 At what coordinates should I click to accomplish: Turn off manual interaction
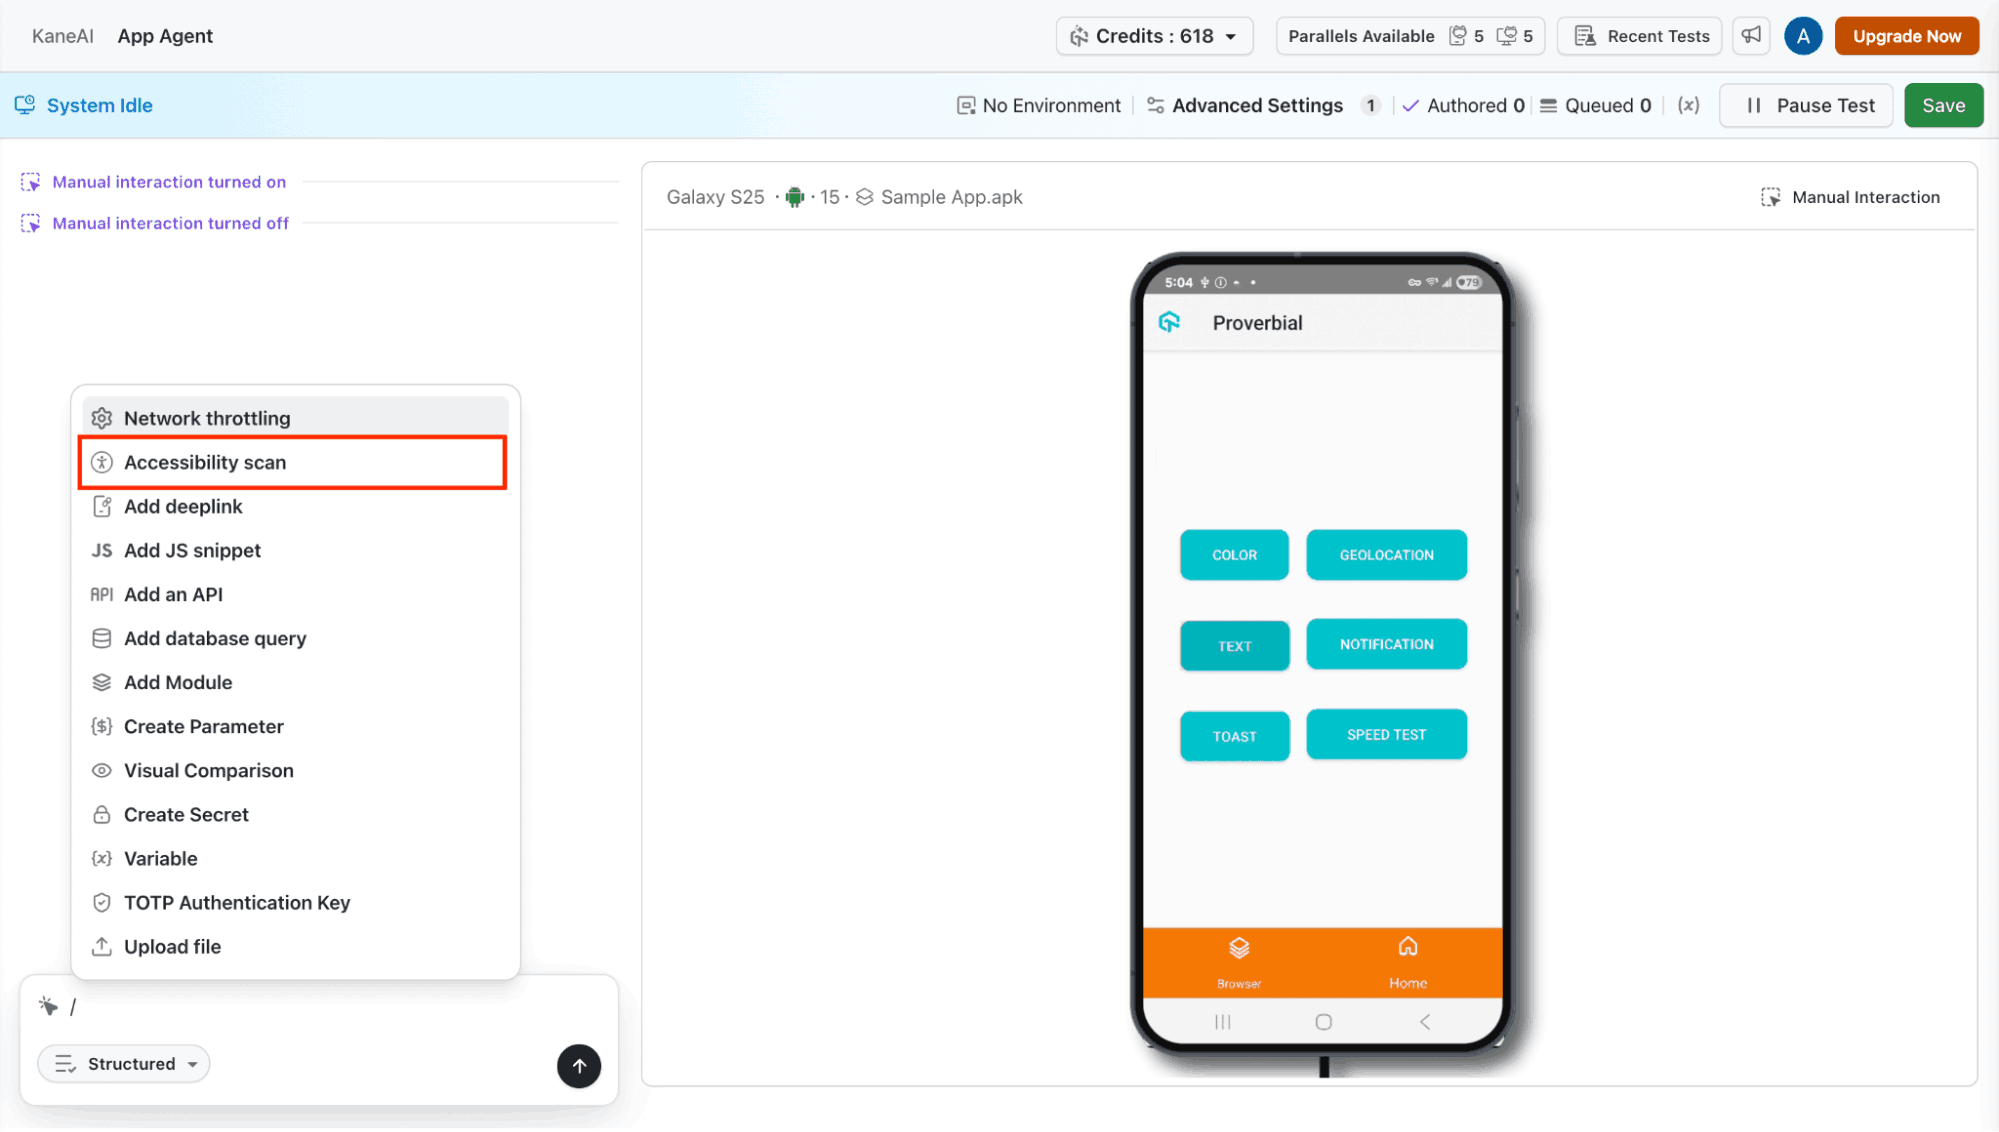170,223
